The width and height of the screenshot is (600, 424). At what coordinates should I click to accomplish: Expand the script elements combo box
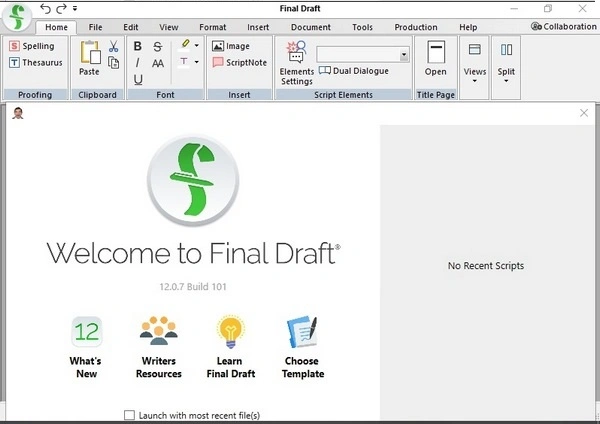[404, 55]
